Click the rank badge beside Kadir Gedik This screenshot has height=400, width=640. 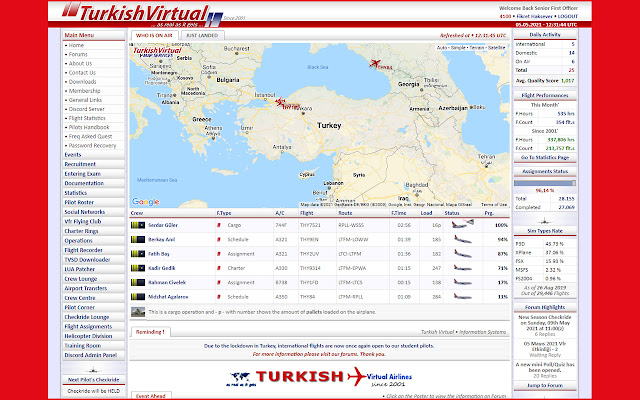click(x=138, y=268)
